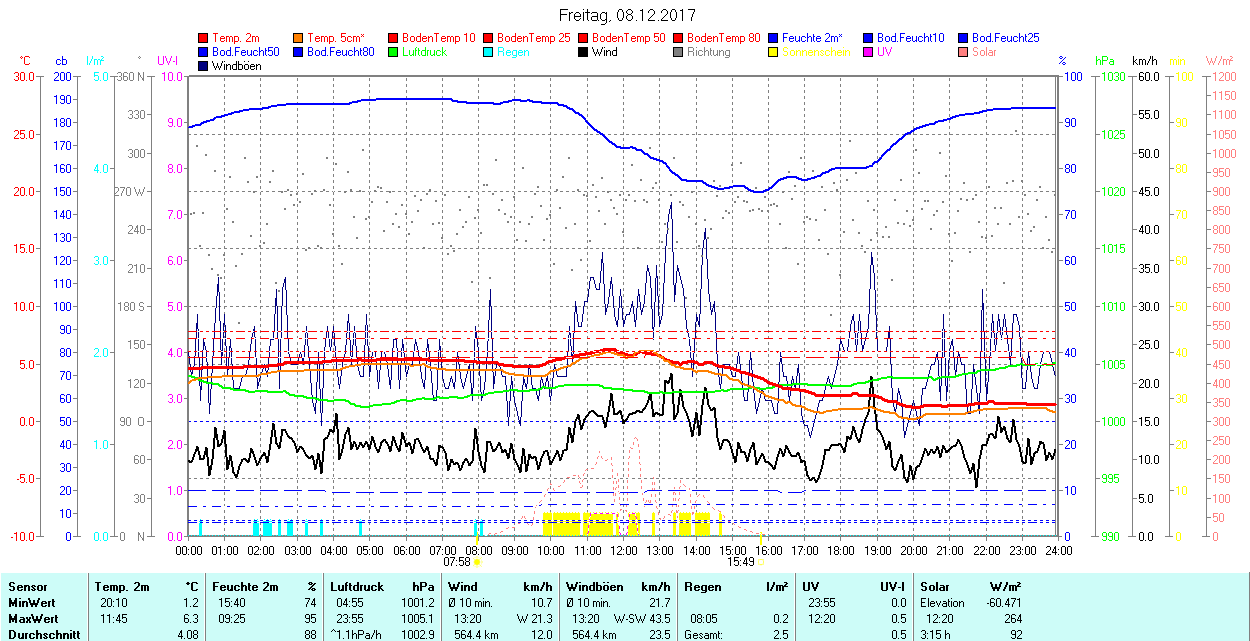Click the sunrise marker at 07:58

pos(477,562)
